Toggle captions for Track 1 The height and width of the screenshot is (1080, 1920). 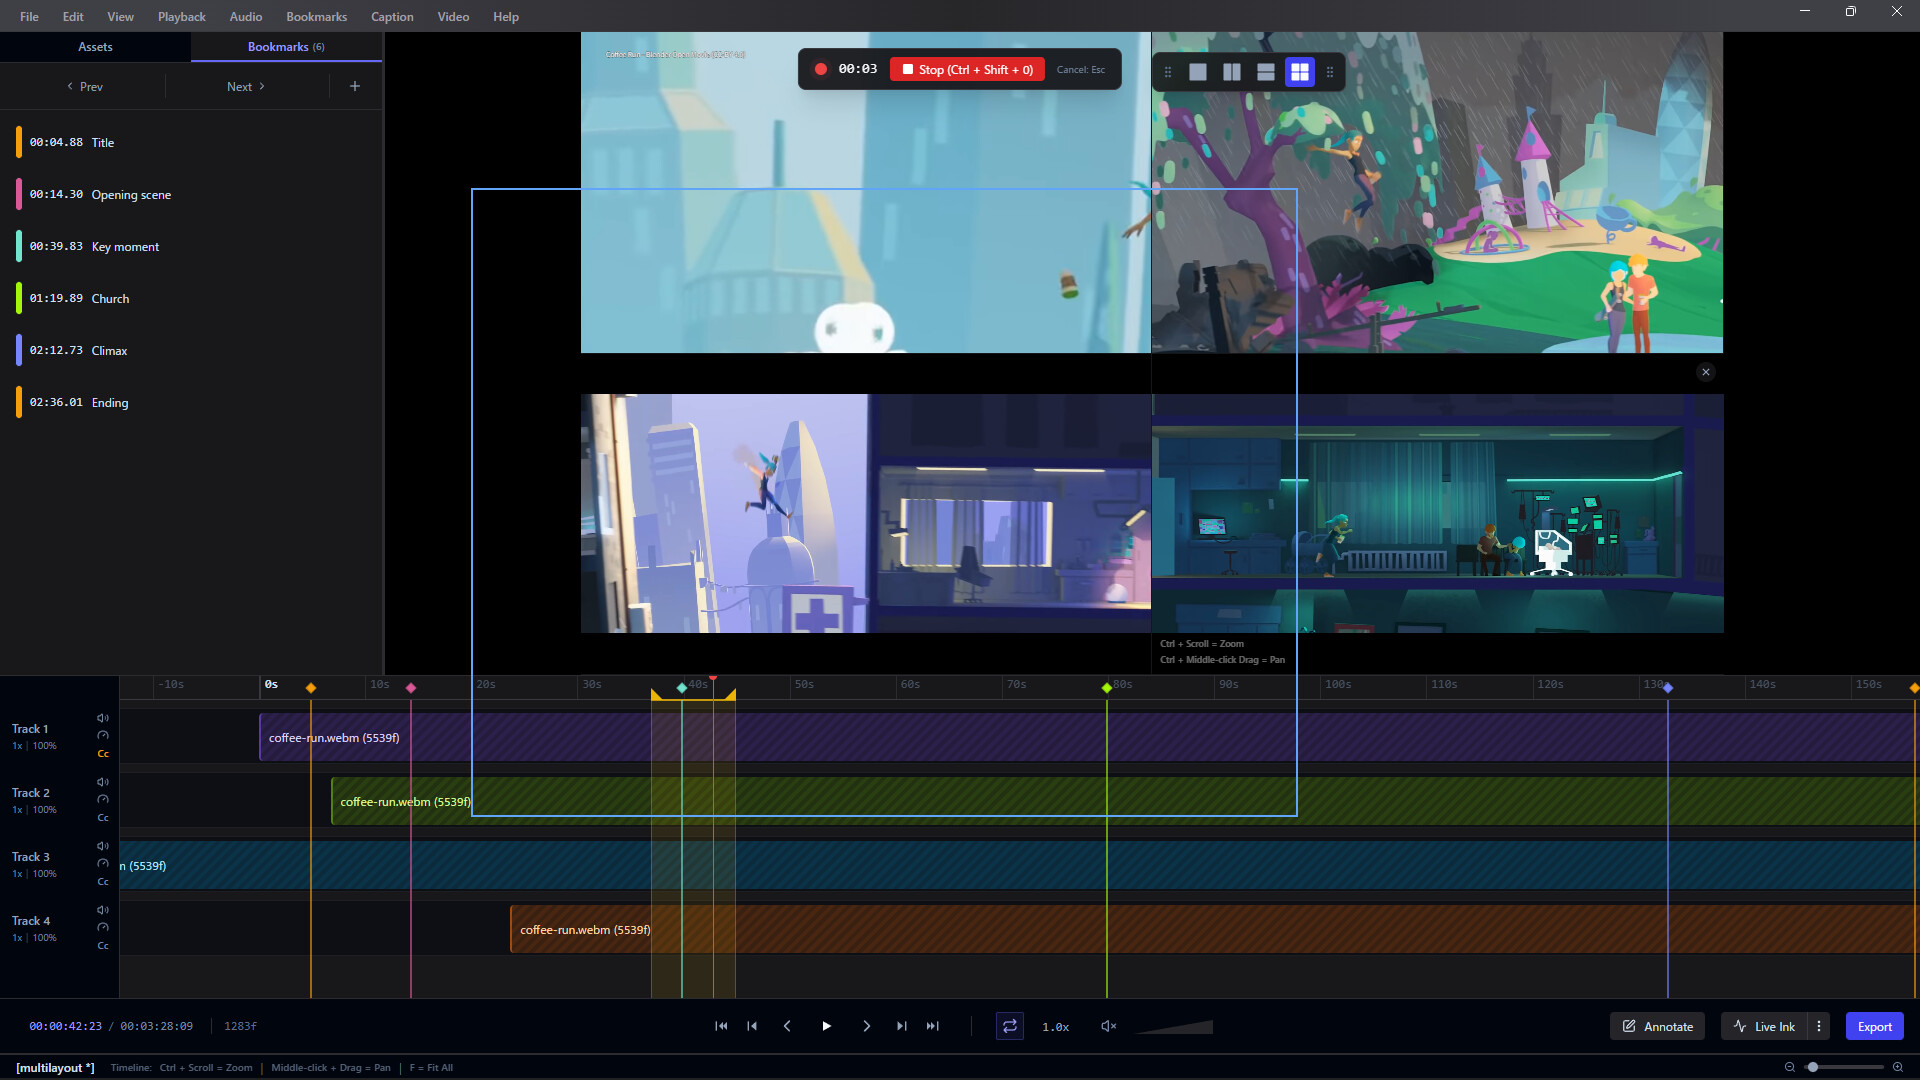(103, 753)
